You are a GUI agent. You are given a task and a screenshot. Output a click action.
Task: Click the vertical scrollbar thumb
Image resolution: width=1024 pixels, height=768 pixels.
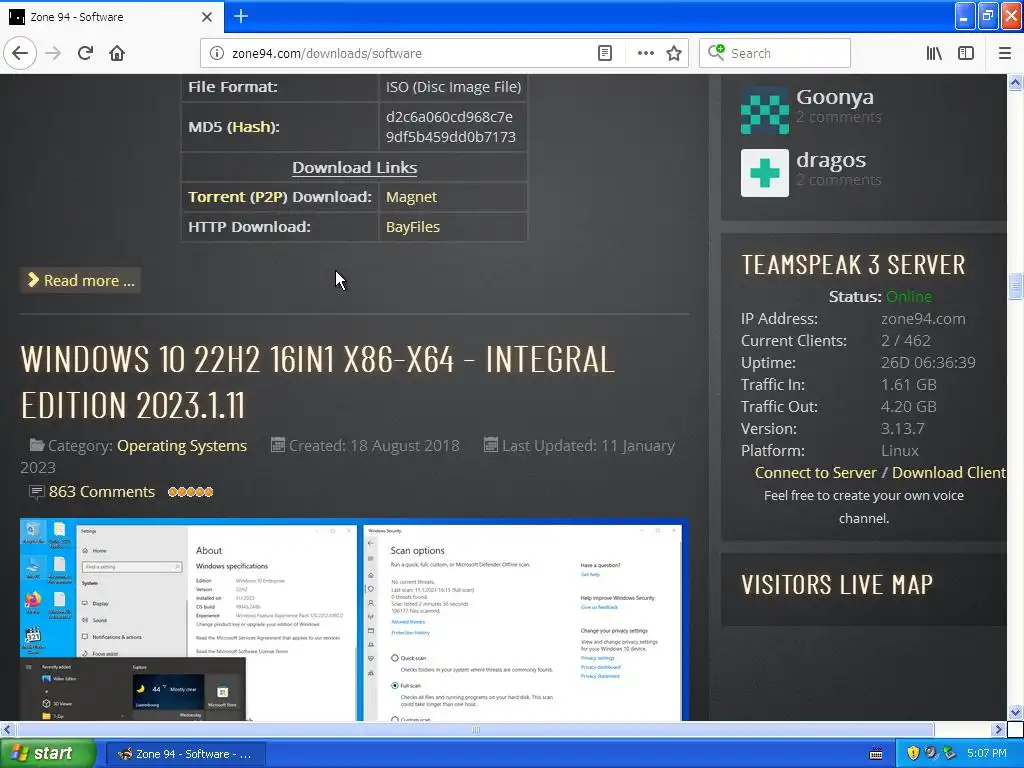tap(1015, 285)
